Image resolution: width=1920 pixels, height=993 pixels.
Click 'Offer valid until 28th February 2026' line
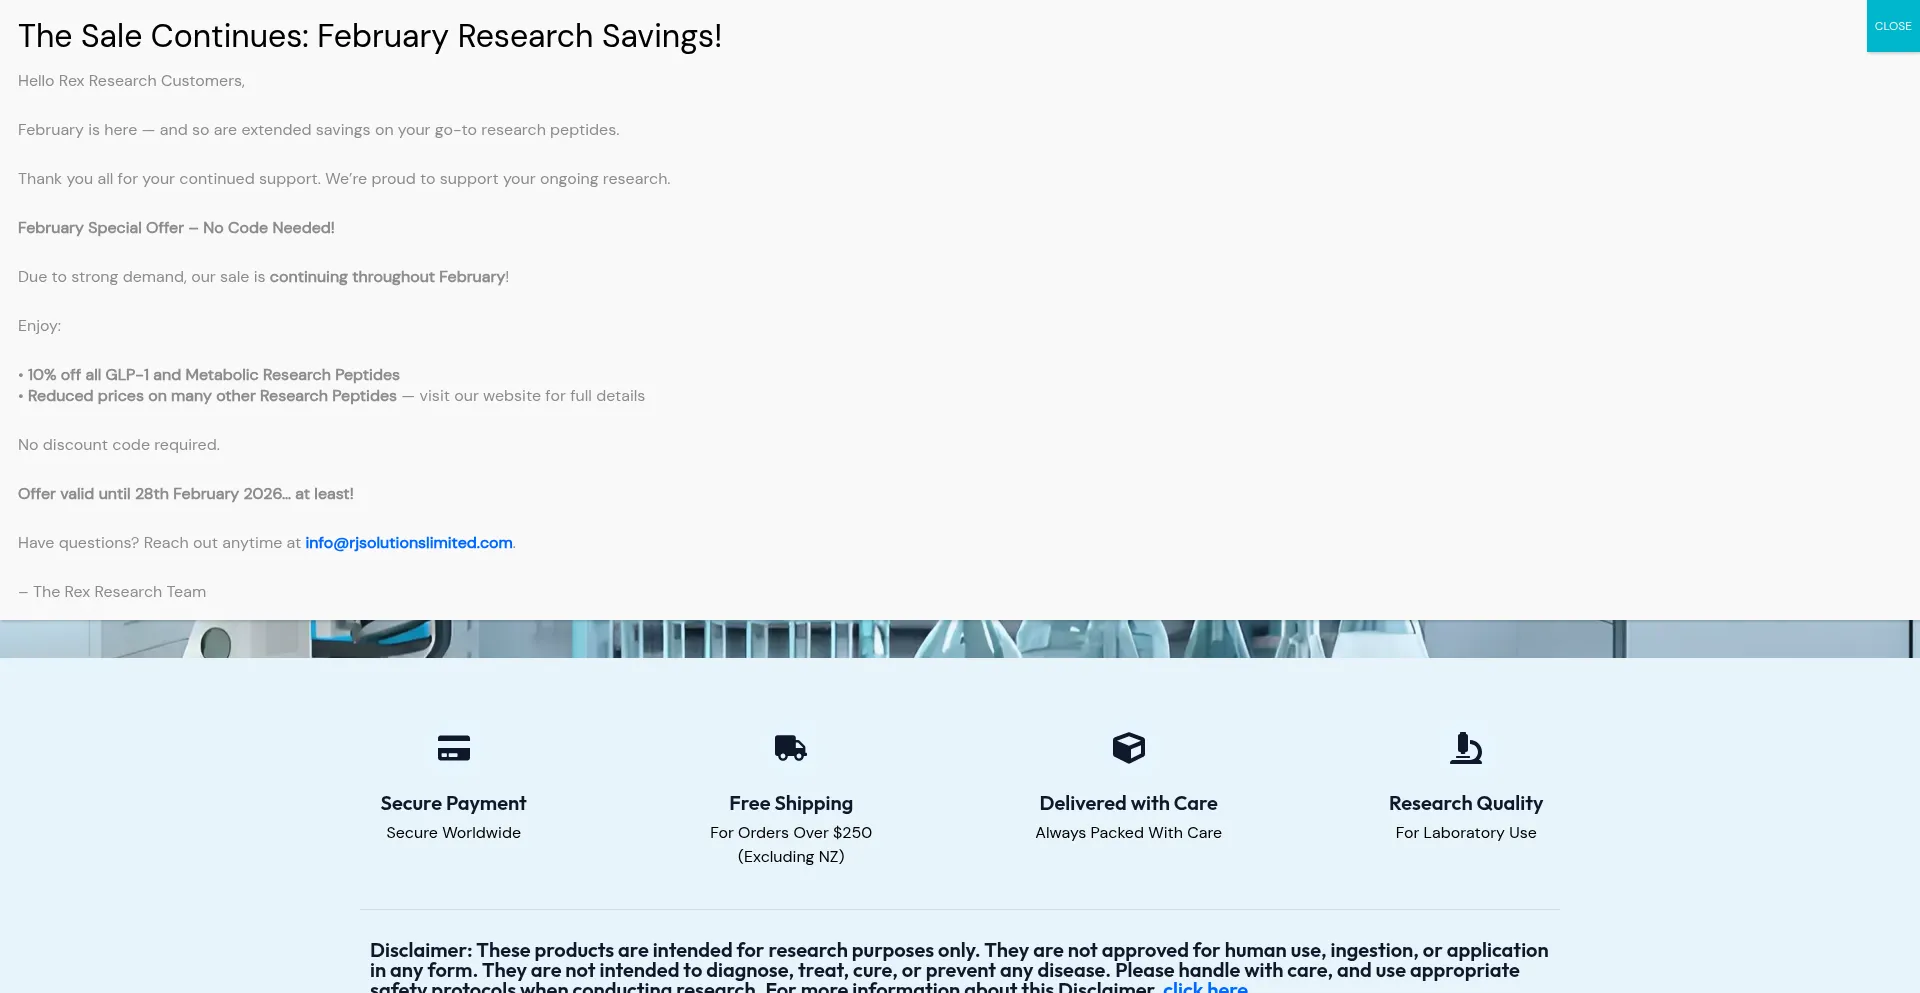(186, 494)
